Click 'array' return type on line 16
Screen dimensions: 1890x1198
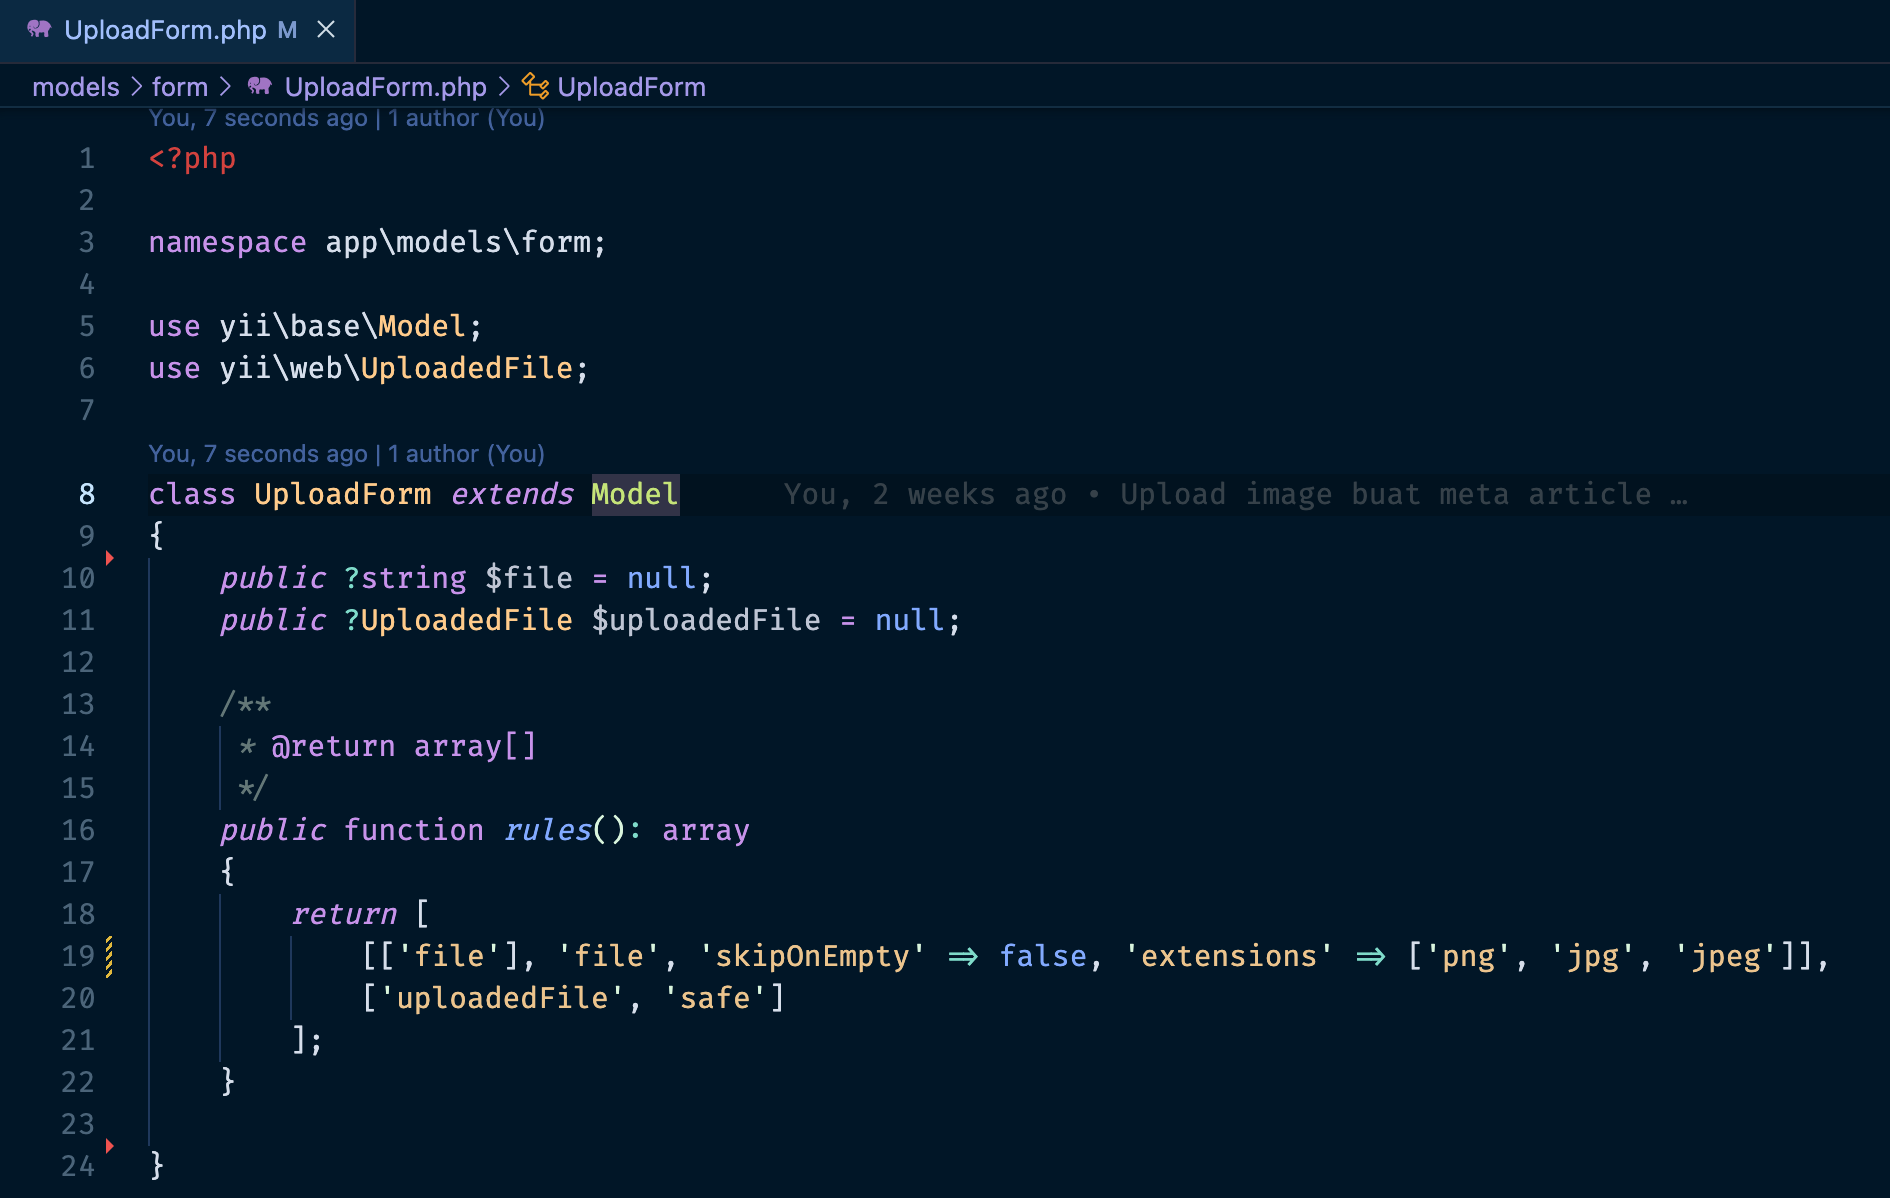coord(706,830)
